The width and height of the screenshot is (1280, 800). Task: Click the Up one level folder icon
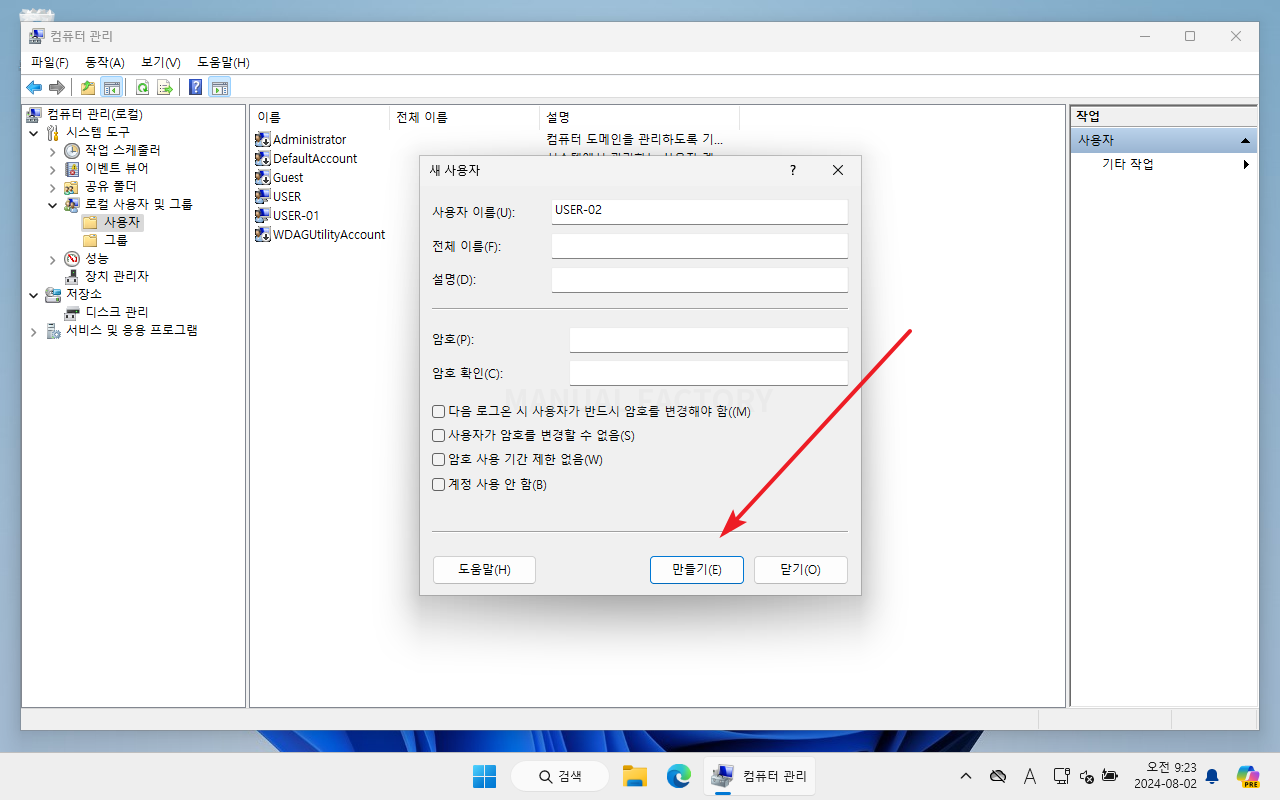(x=88, y=87)
